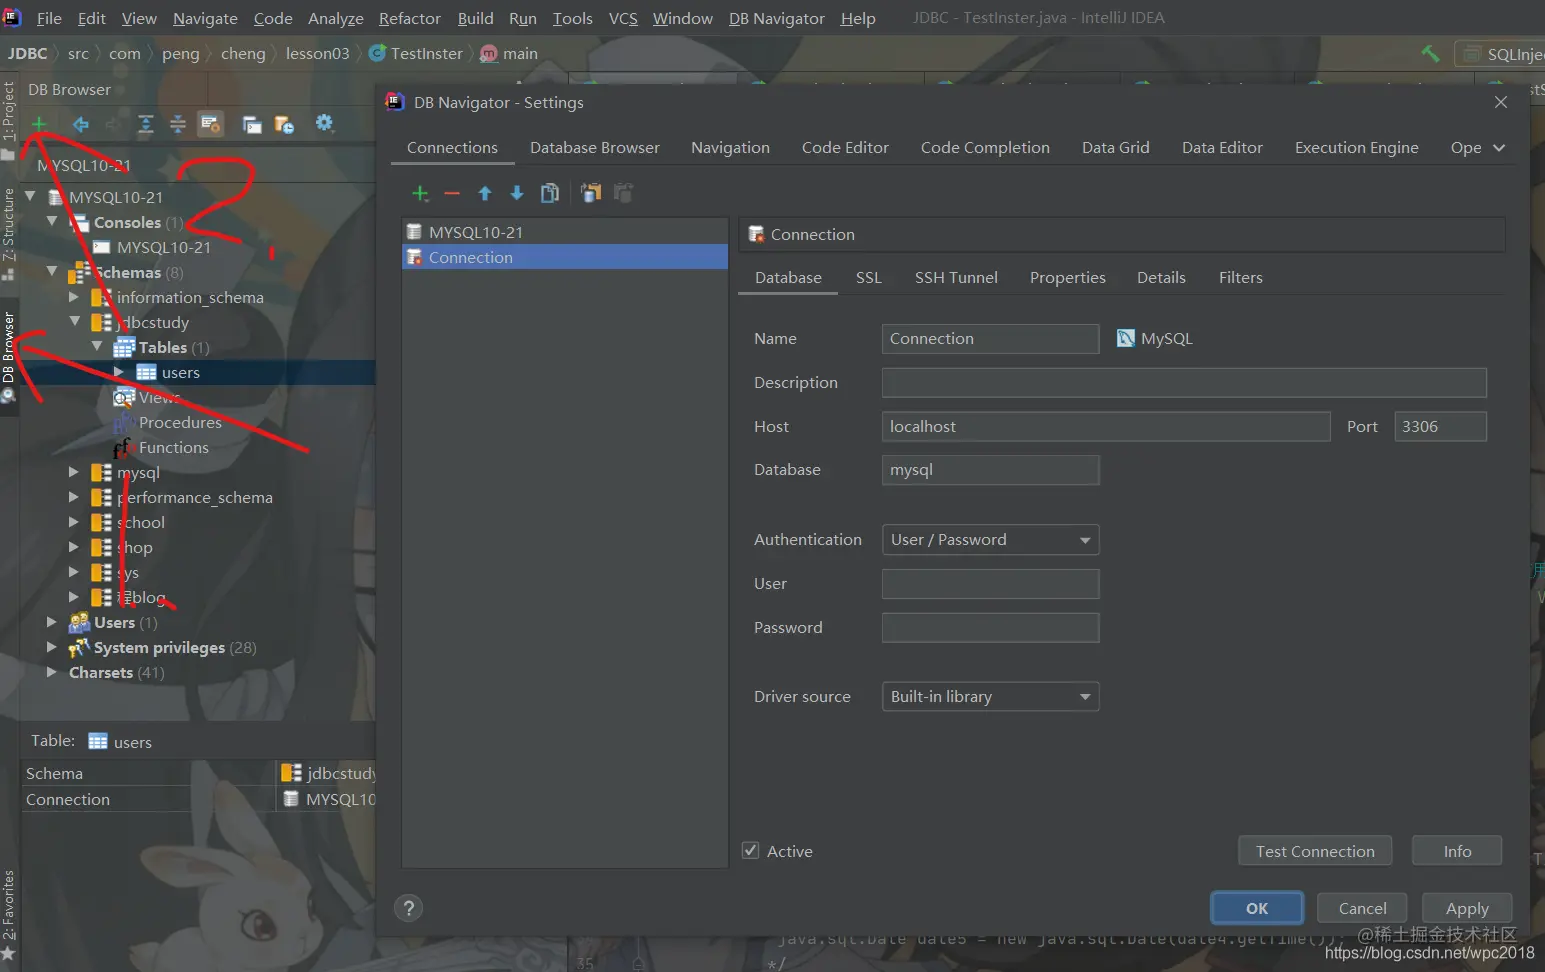Collapse the MYSQL10-21 connection node in tree

pyautogui.click(x=31, y=196)
